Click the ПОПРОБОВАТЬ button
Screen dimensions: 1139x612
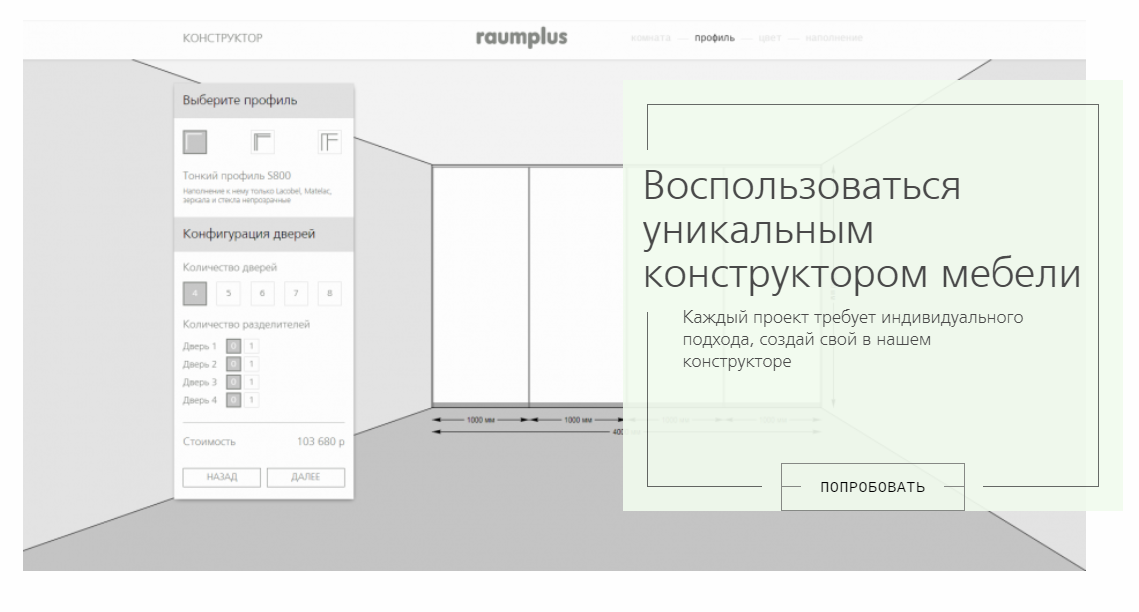click(872, 487)
